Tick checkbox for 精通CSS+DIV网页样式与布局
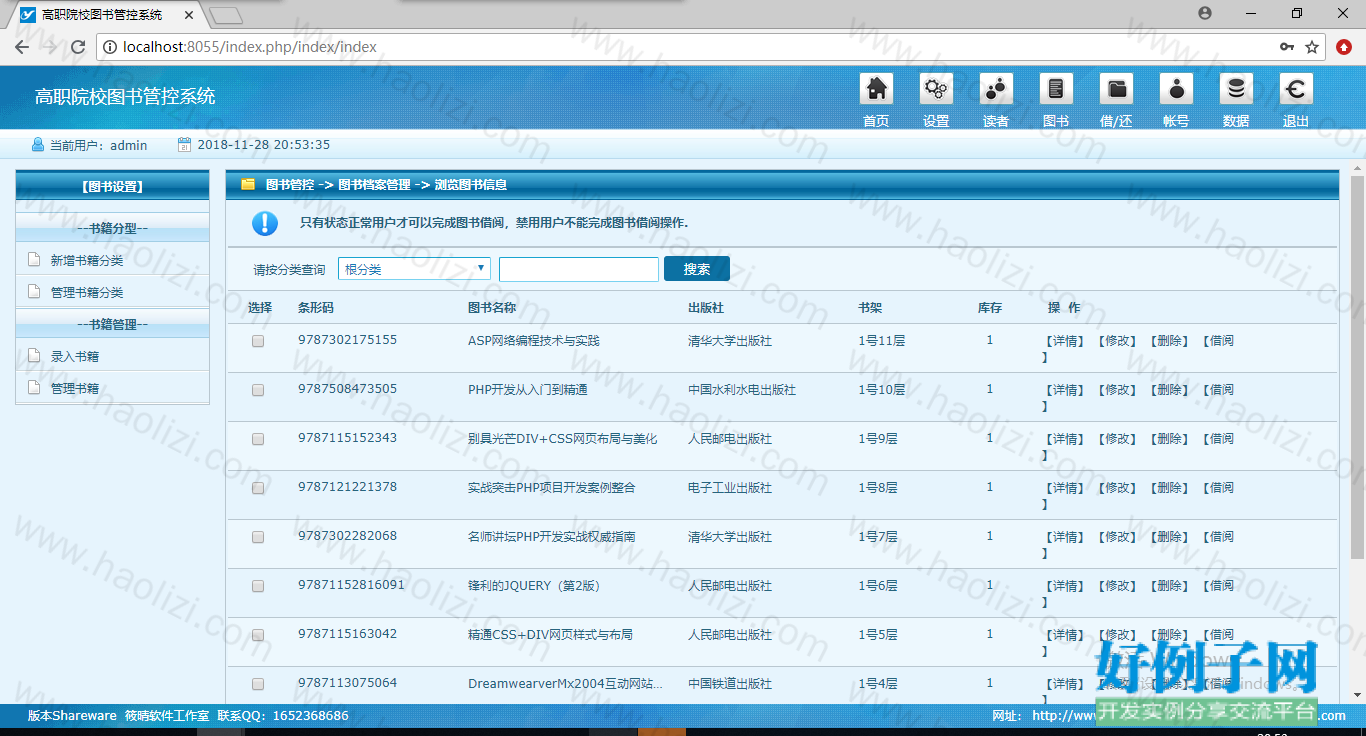1366x736 pixels. pyautogui.click(x=258, y=635)
